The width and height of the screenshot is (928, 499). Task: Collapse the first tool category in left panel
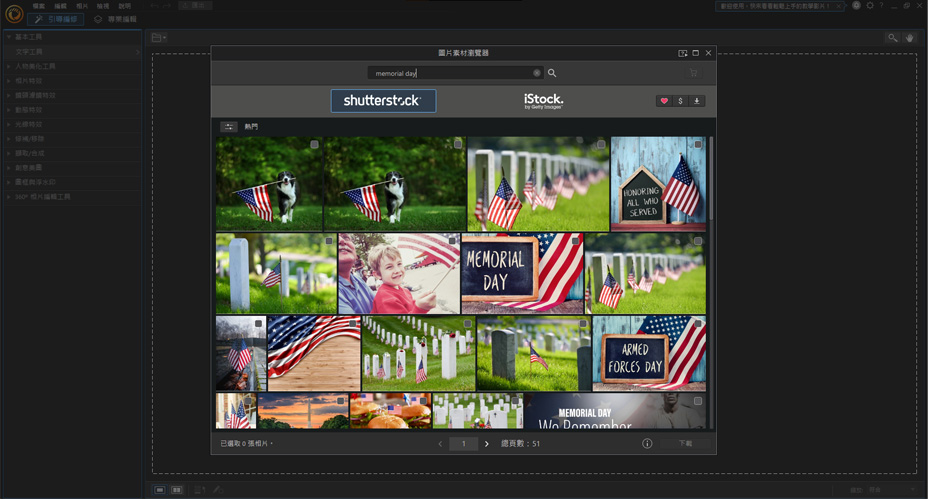pos(9,37)
